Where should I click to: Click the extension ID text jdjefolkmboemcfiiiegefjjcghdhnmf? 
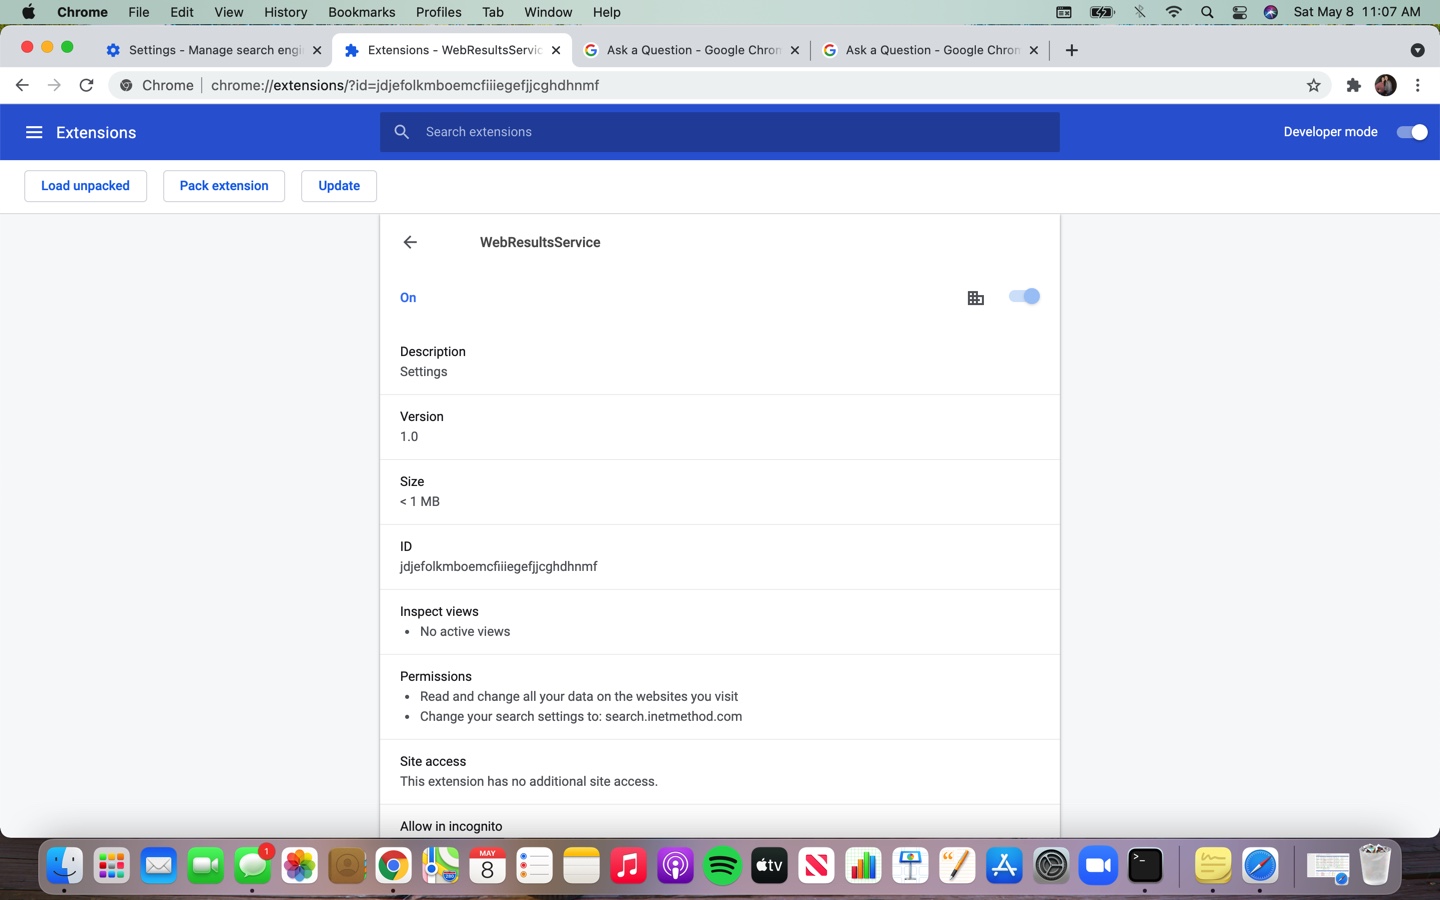click(498, 566)
